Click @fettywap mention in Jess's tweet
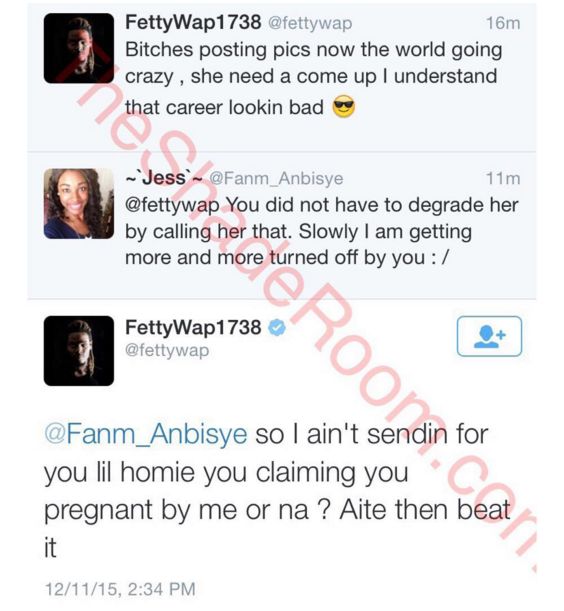The height and width of the screenshot is (611, 564). point(172,205)
